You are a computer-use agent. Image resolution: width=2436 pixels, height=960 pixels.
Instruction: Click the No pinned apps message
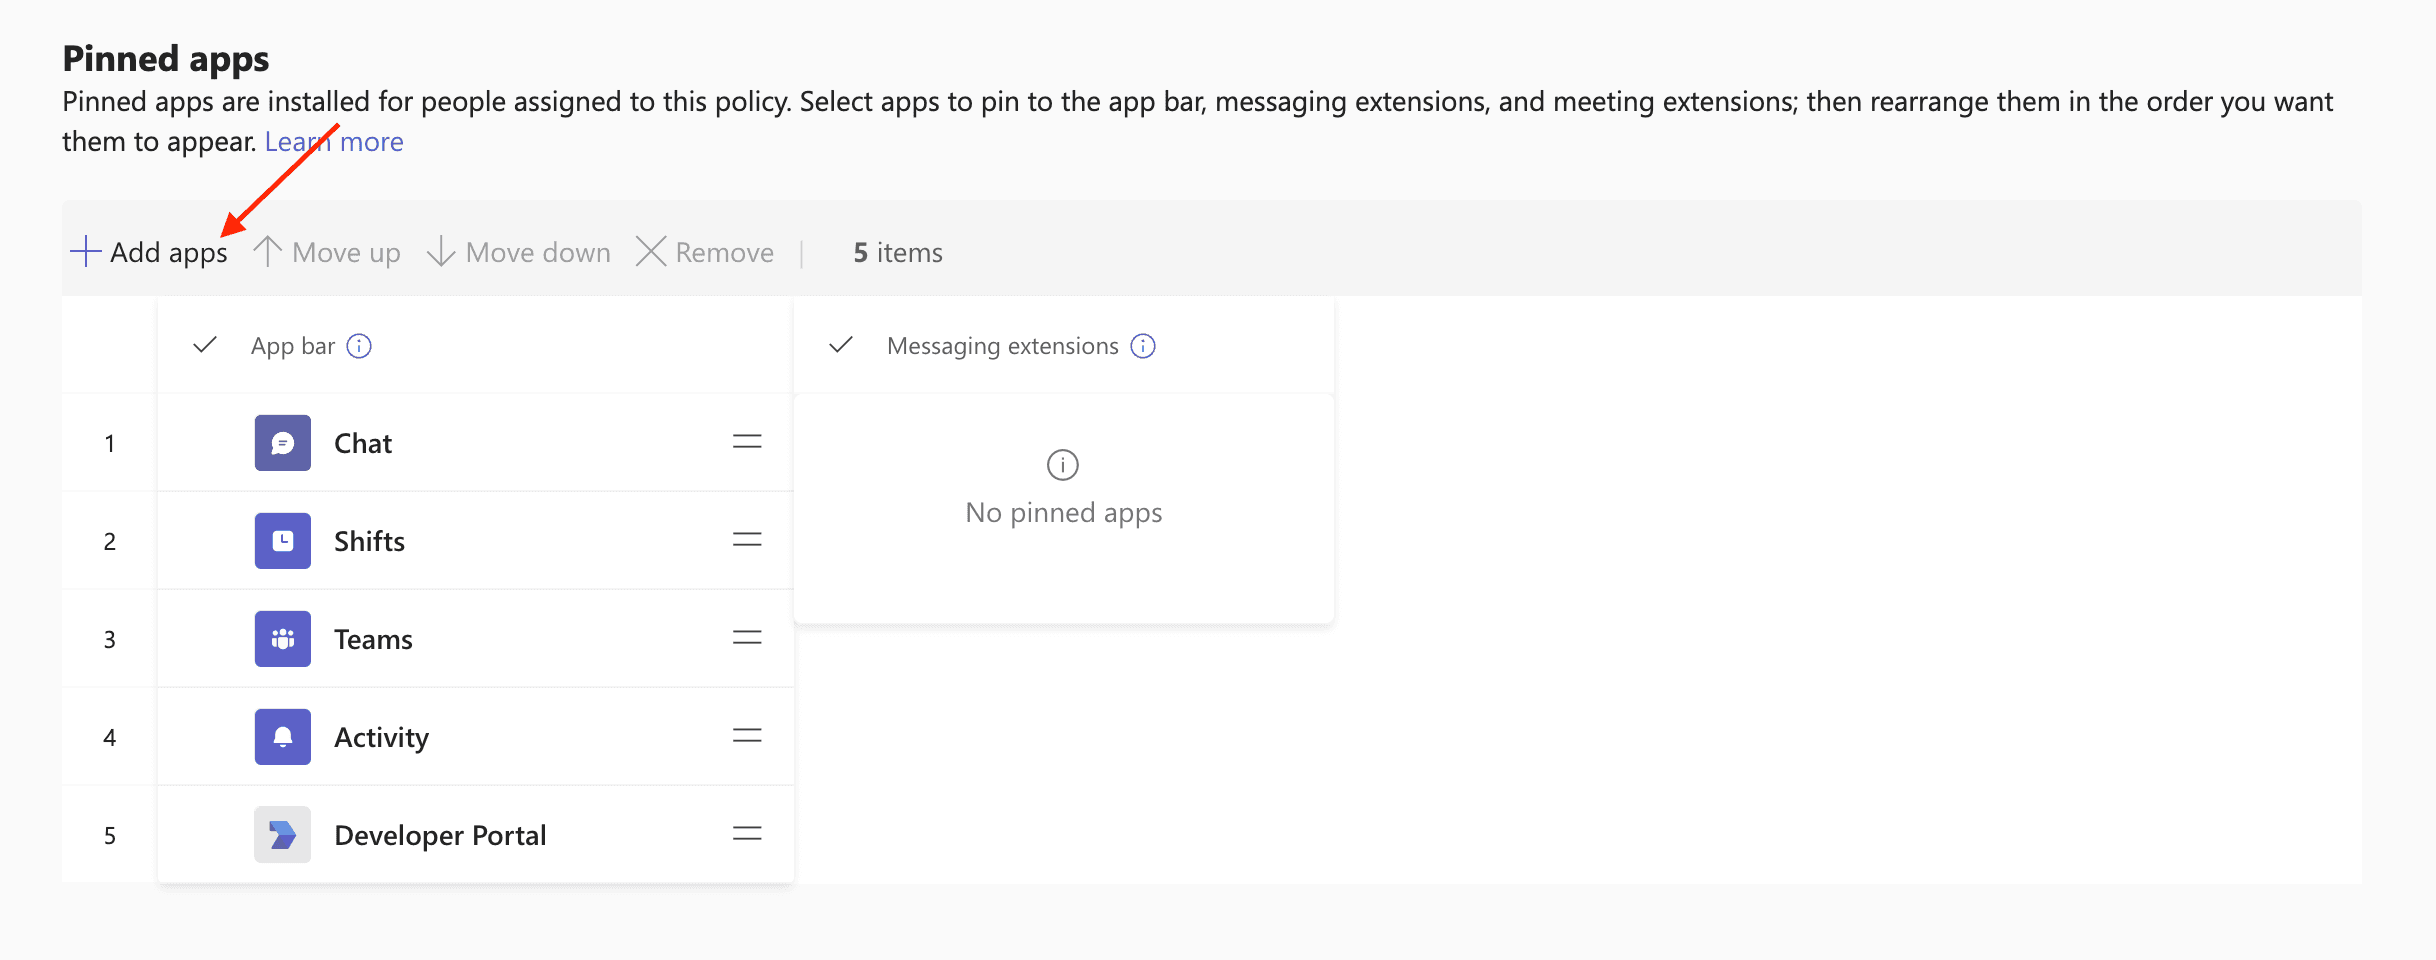coord(1064,513)
